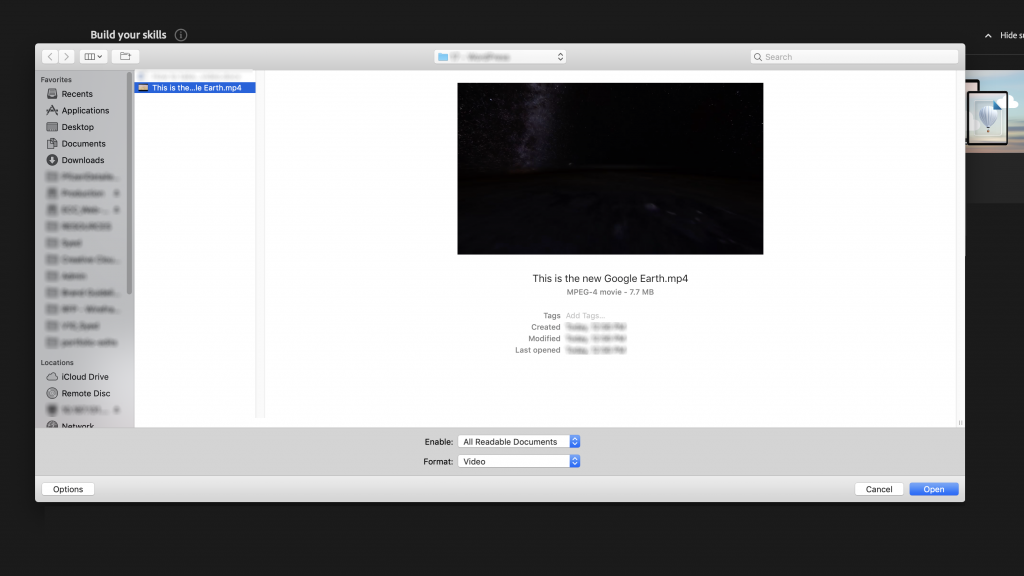Click file name This is the new Google Earth.mp4
Image resolution: width=1024 pixels, height=576 pixels.
pyautogui.click(x=610, y=278)
